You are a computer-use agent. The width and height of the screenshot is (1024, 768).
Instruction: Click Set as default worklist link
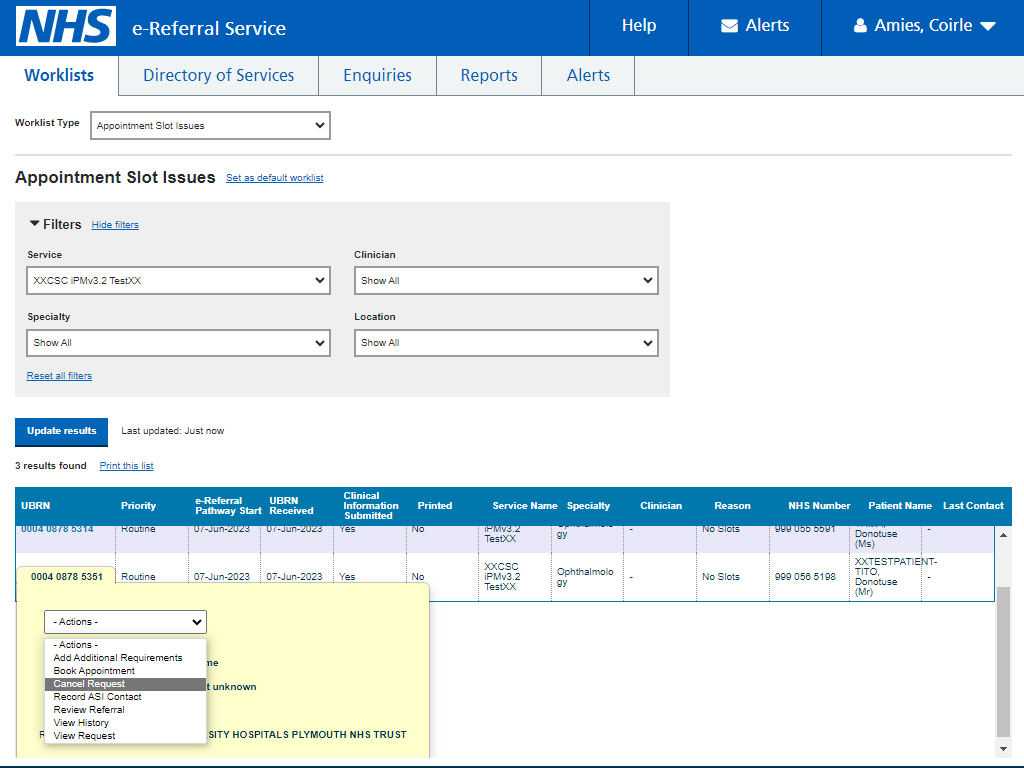274,178
